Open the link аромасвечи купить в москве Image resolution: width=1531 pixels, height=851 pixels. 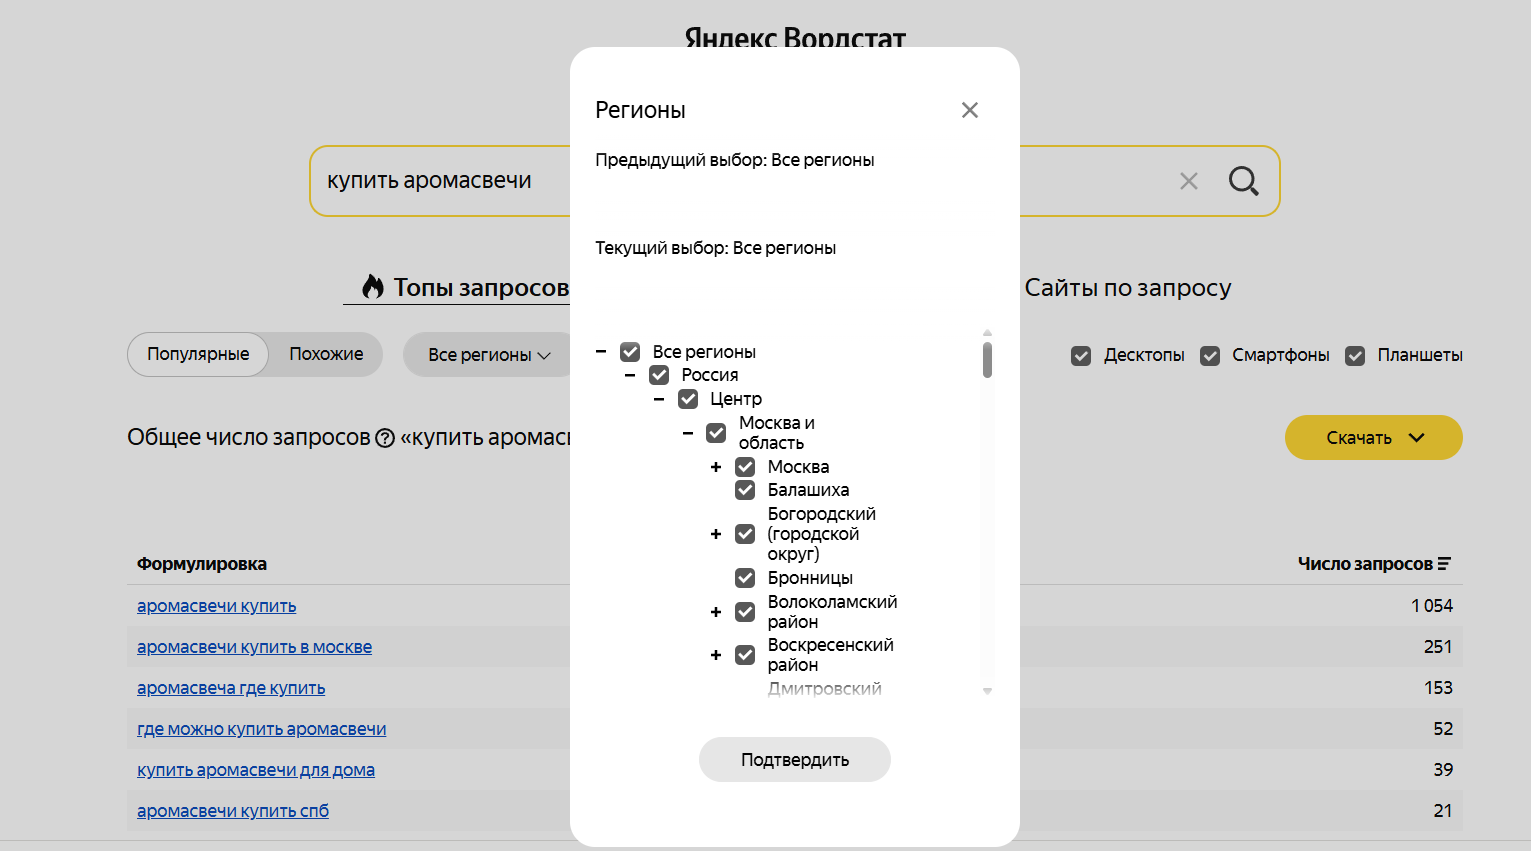pyautogui.click(x=254, y=647)
